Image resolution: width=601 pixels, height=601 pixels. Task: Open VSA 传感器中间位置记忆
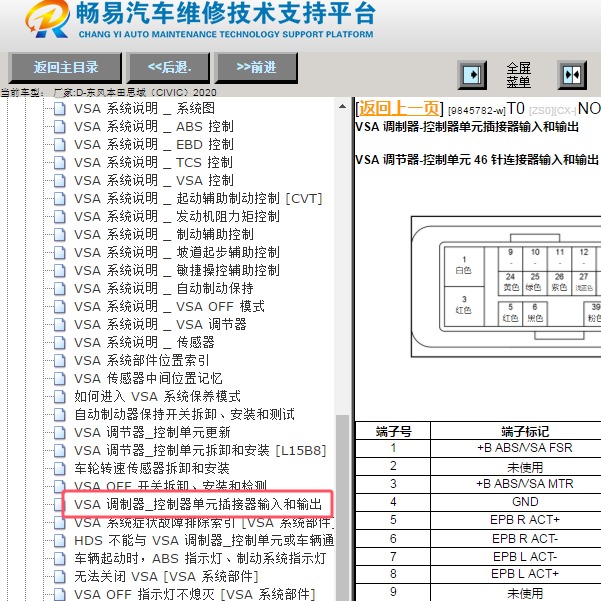click(x=148, y=379)
